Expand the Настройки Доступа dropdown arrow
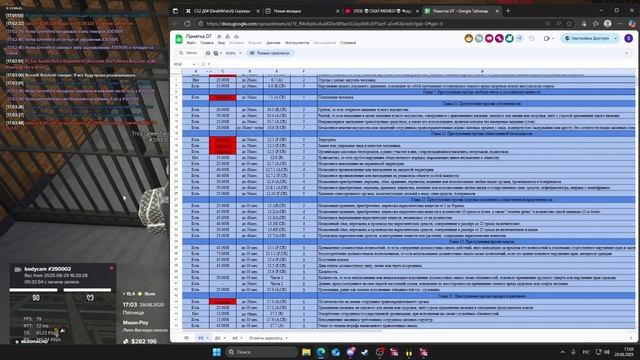 pos(616,38)
